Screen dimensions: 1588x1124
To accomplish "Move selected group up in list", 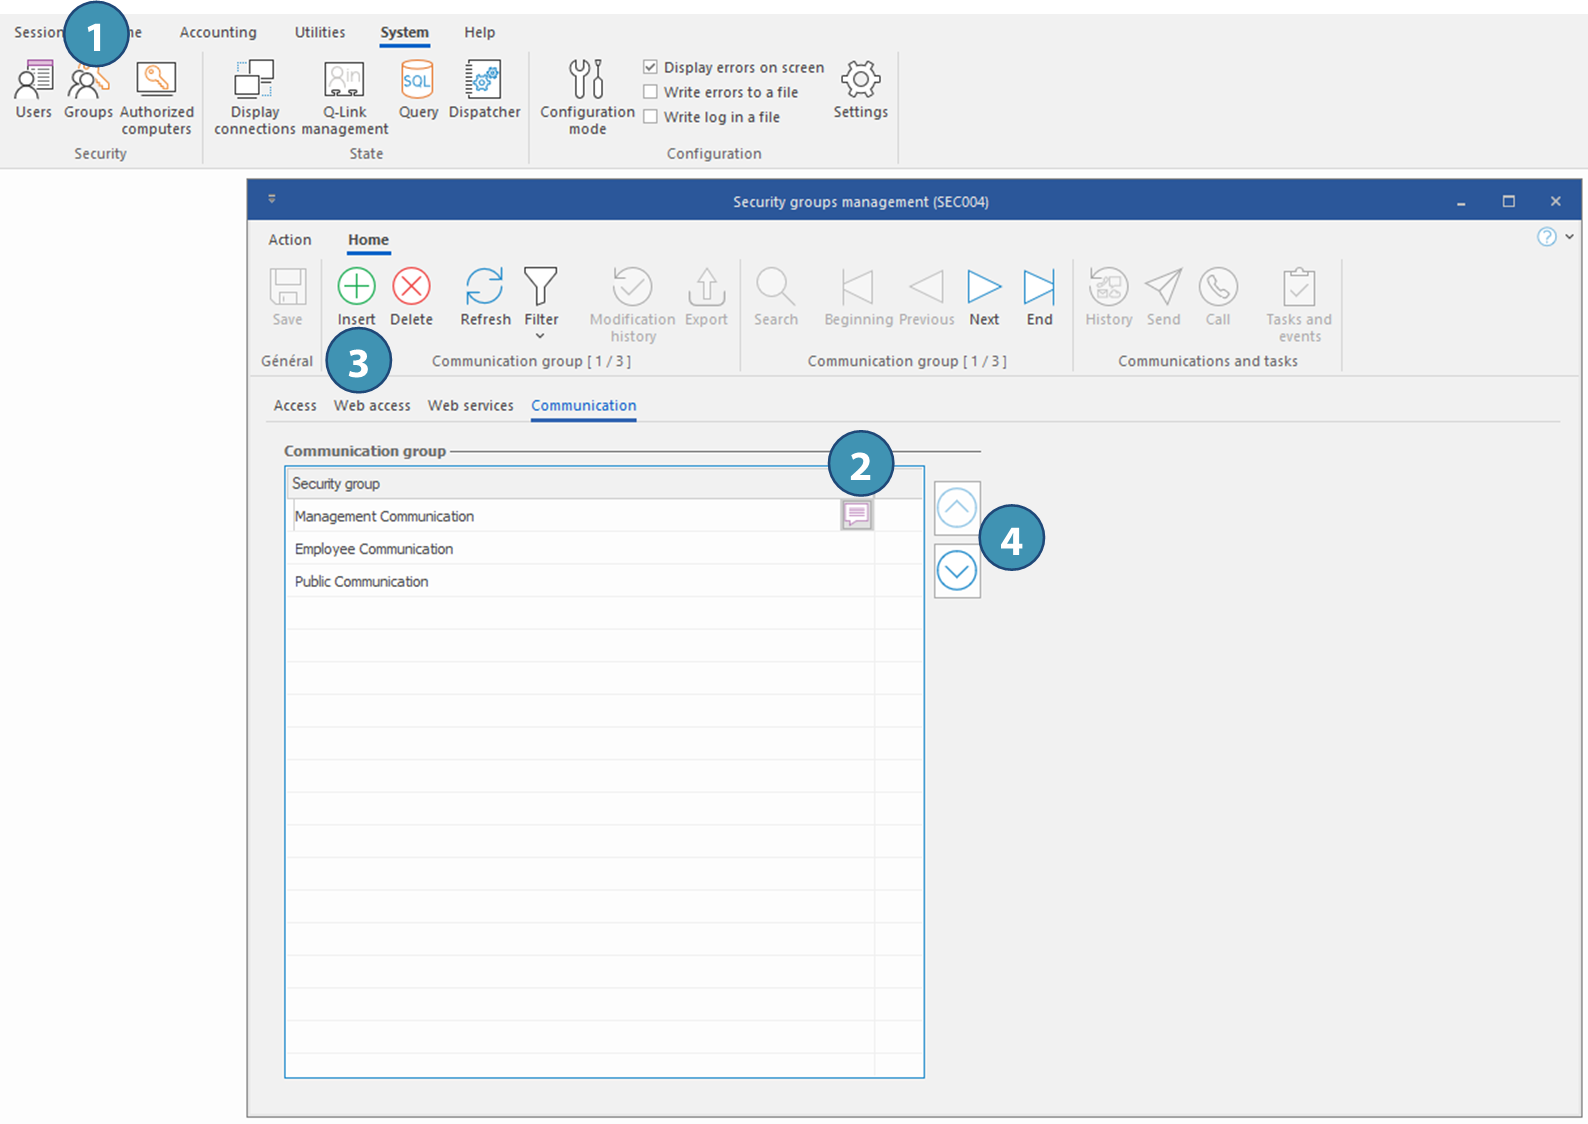I will pyautogui.click(x=957, y=508).
